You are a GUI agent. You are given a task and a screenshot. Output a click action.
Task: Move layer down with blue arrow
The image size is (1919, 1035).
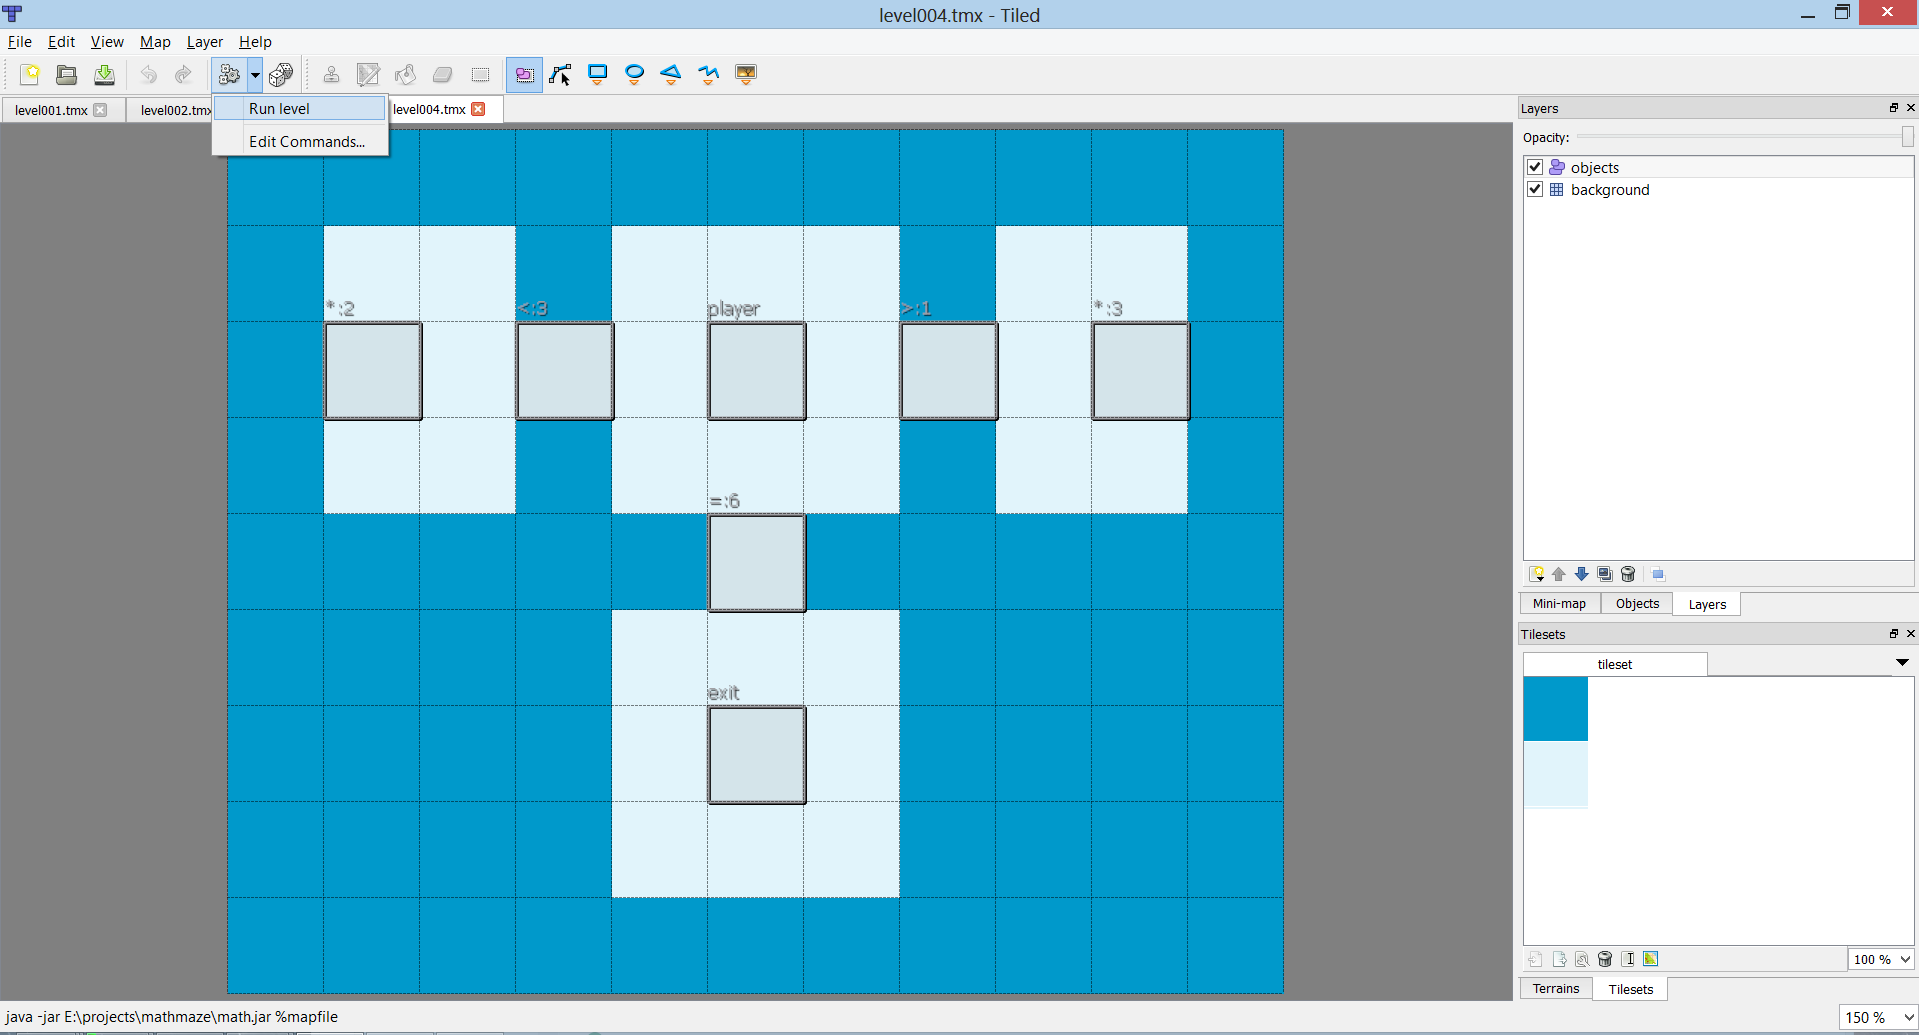click(x=1582, y=574)
